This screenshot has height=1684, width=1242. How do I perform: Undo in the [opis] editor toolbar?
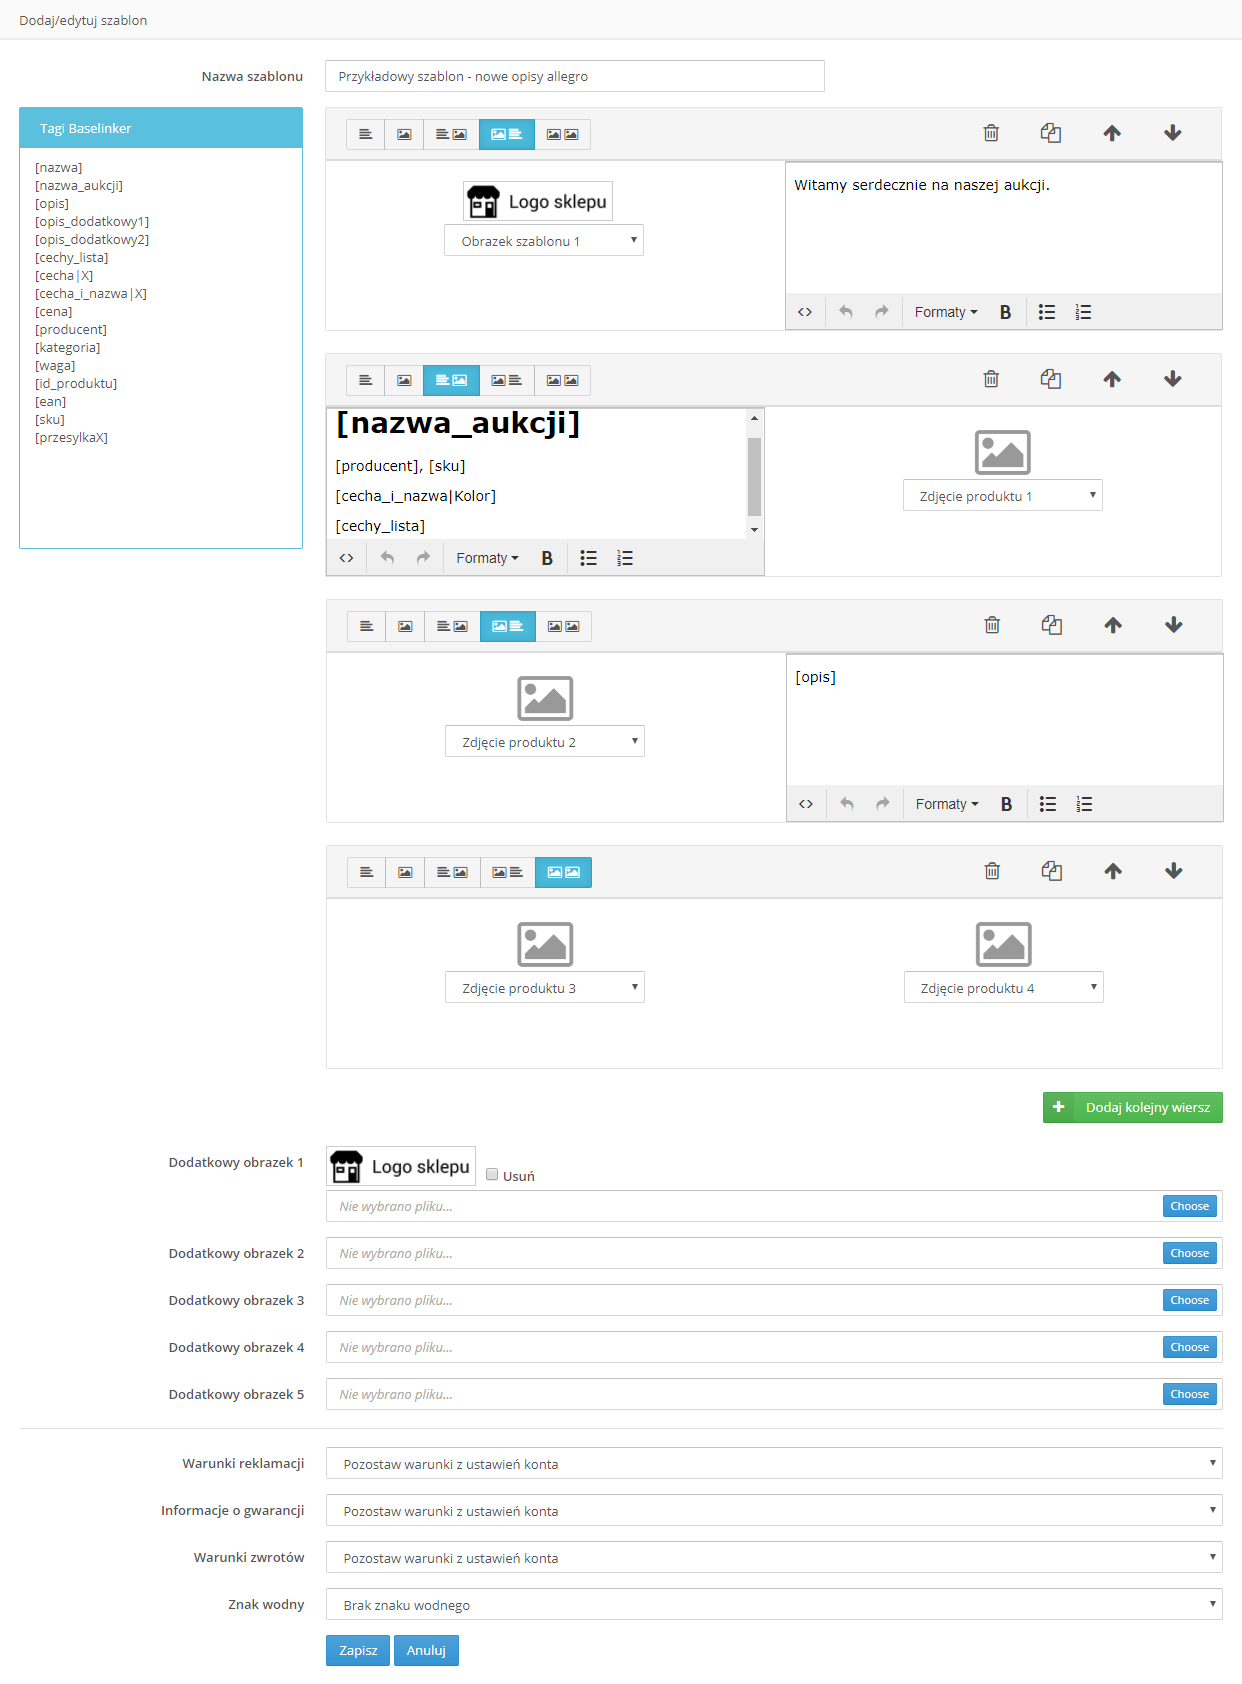pos(847,804)
